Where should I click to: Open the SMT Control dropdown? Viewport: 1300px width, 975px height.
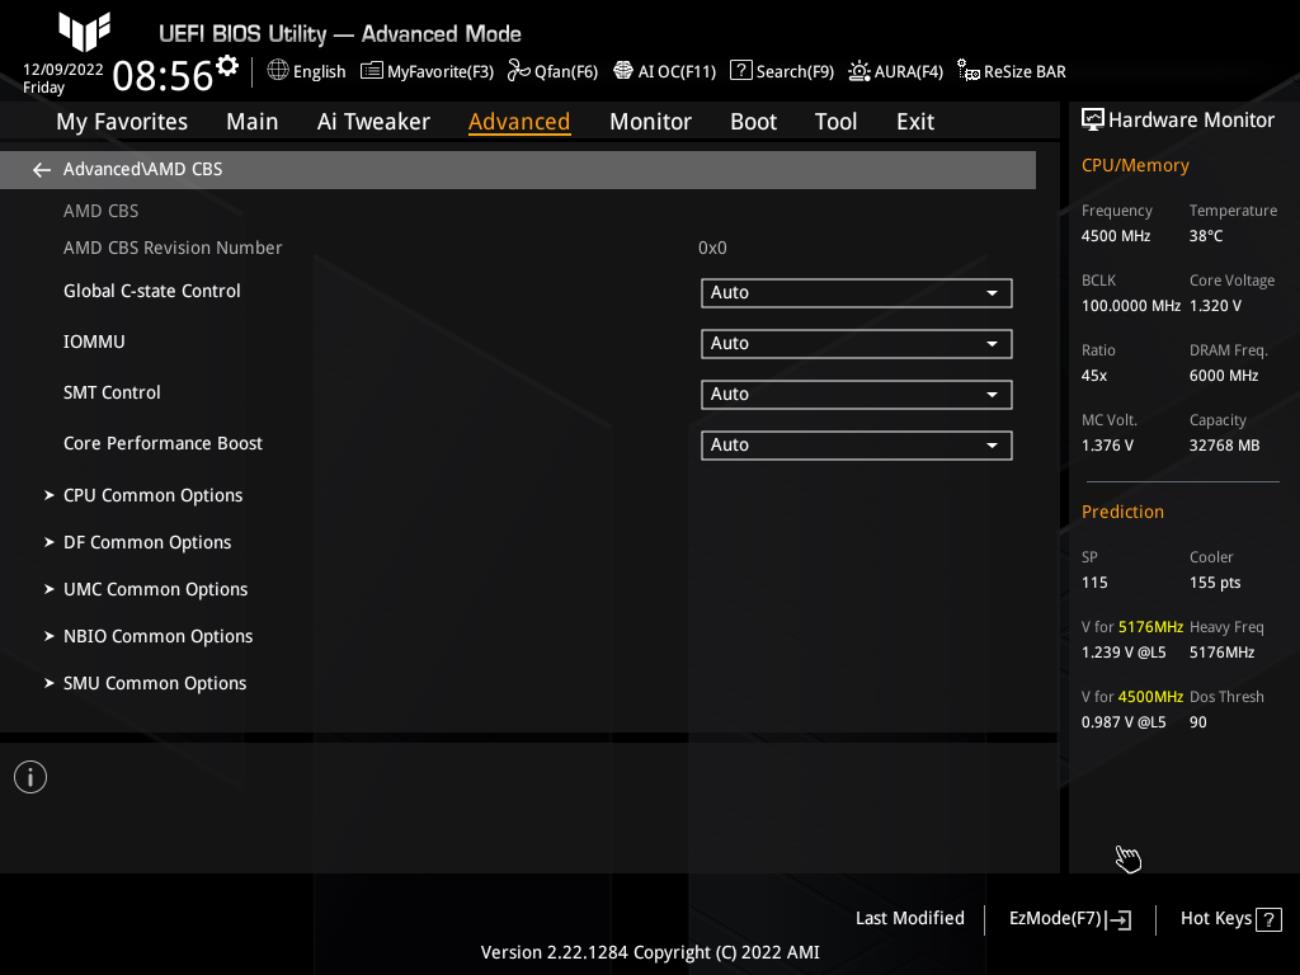(856, 394)
